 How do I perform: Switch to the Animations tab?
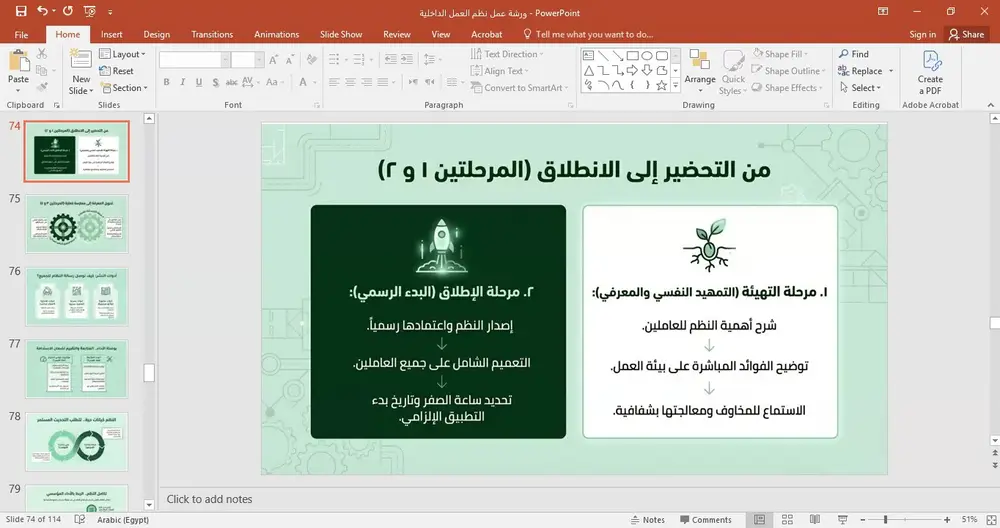point(276,34)
